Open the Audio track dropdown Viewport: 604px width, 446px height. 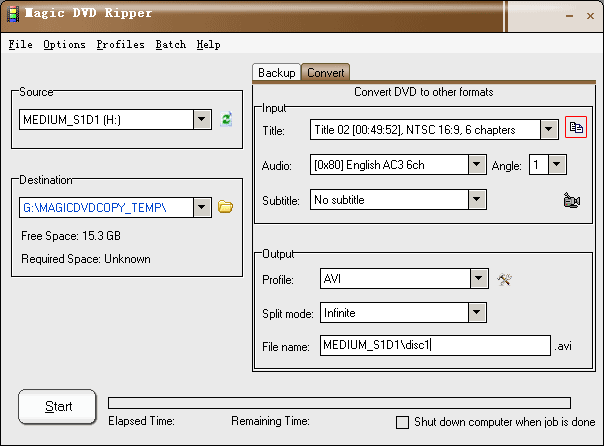[x=477, y=164]
